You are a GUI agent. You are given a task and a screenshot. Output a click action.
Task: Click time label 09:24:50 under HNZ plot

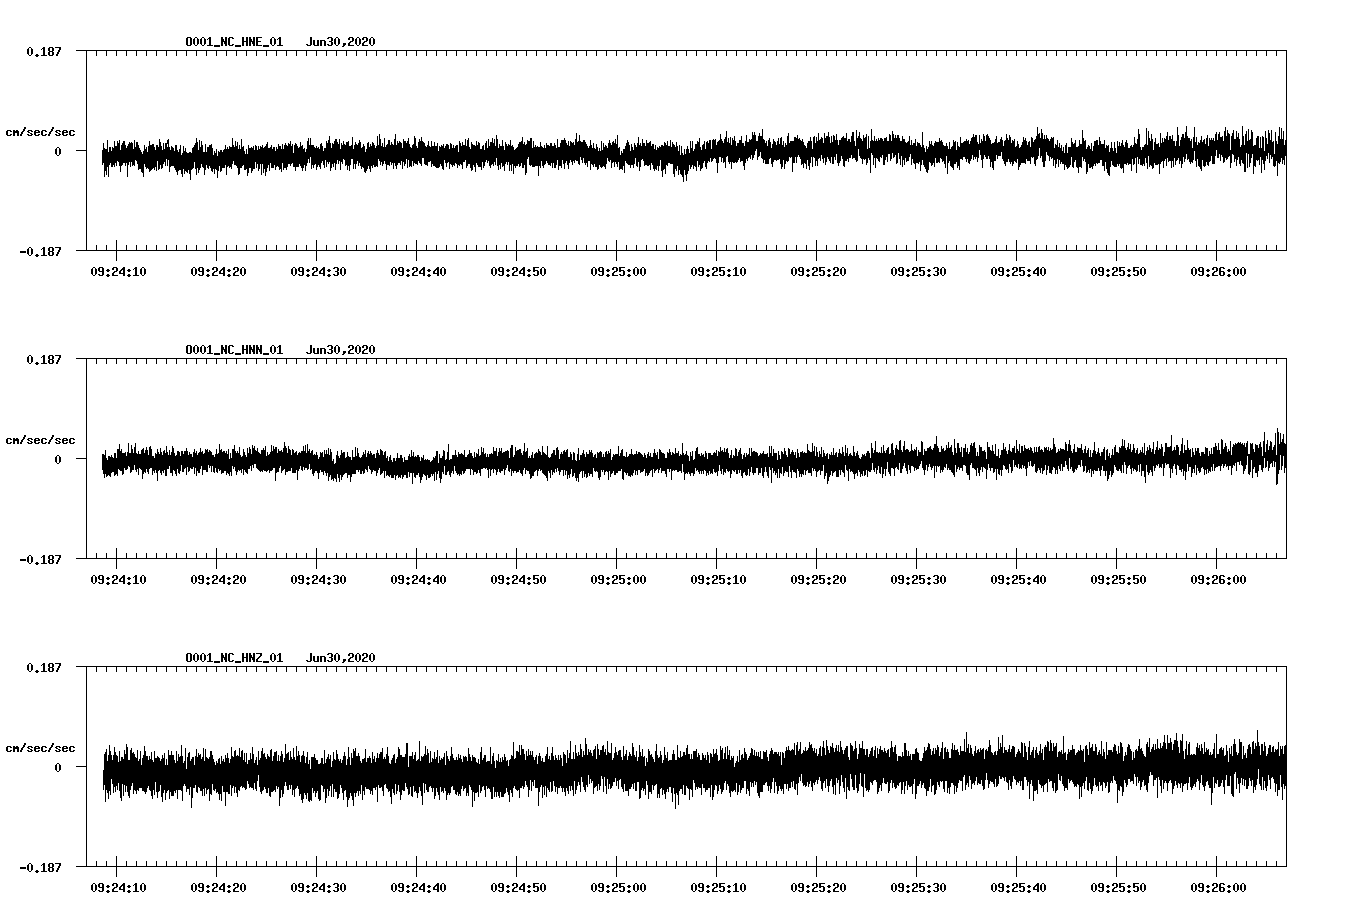tap(518, 887)
